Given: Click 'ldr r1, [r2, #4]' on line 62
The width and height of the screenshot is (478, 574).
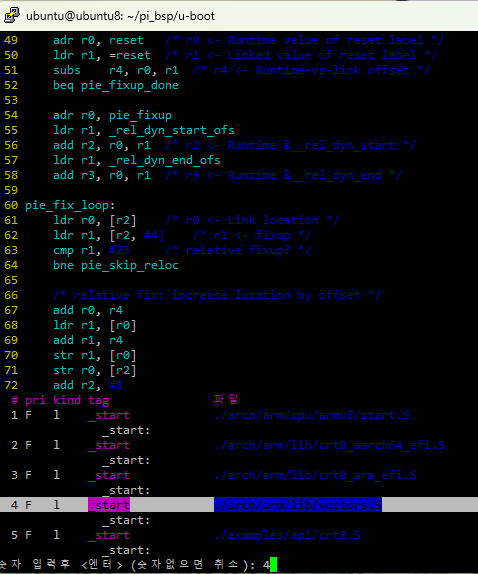Looking at the screenshot, I should (x=109, y=235).
